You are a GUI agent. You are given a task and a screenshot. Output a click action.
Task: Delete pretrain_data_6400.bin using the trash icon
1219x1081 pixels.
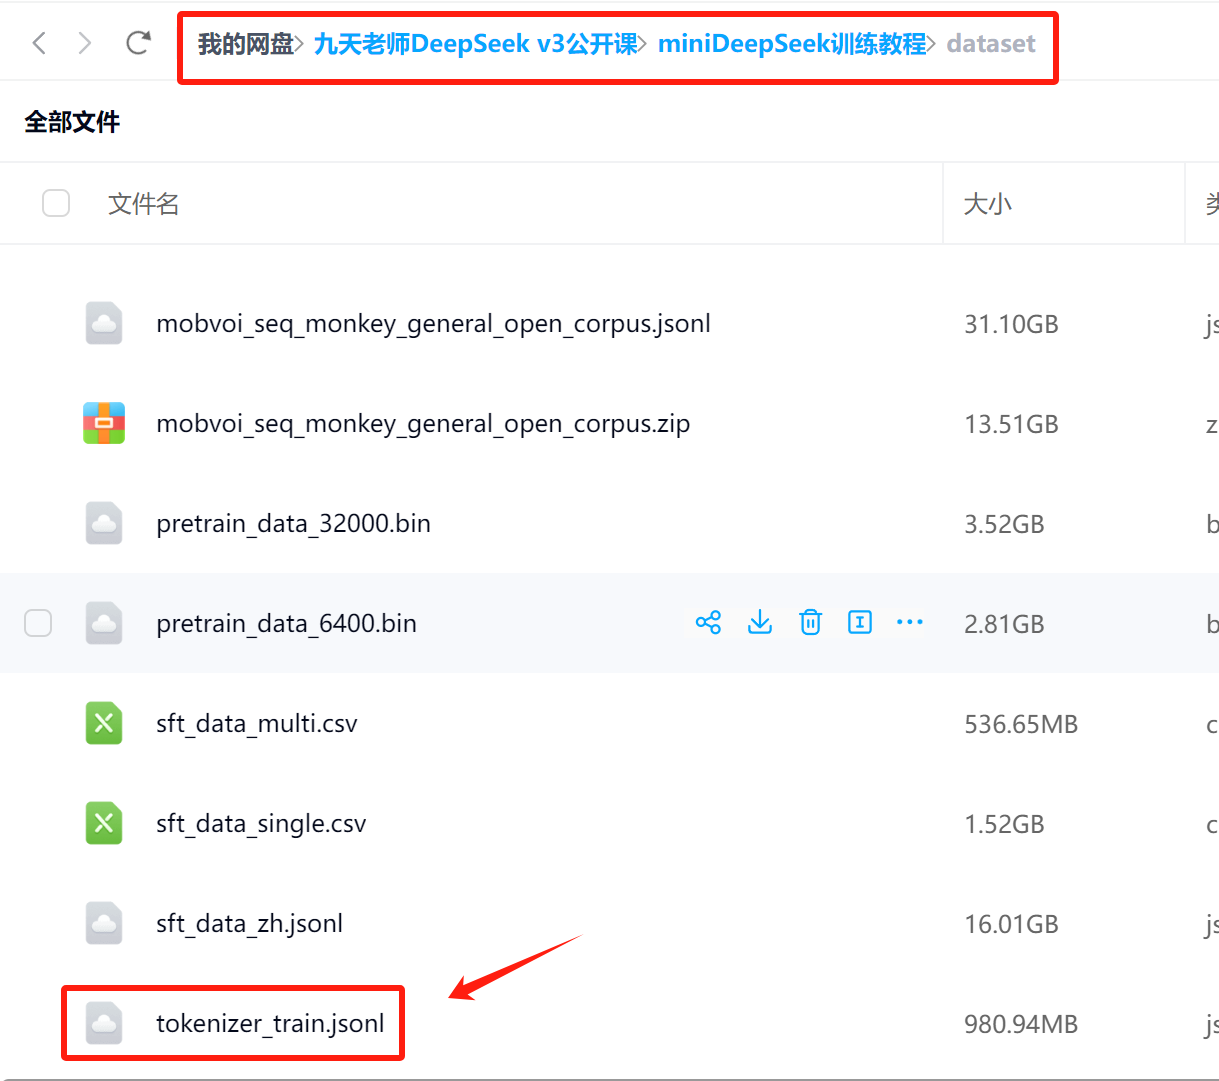tap(810, 622)
